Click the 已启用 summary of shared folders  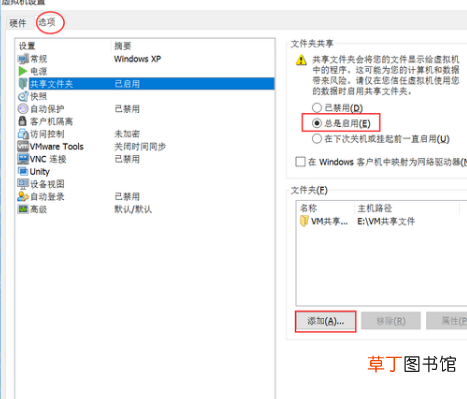click(127, 84)
